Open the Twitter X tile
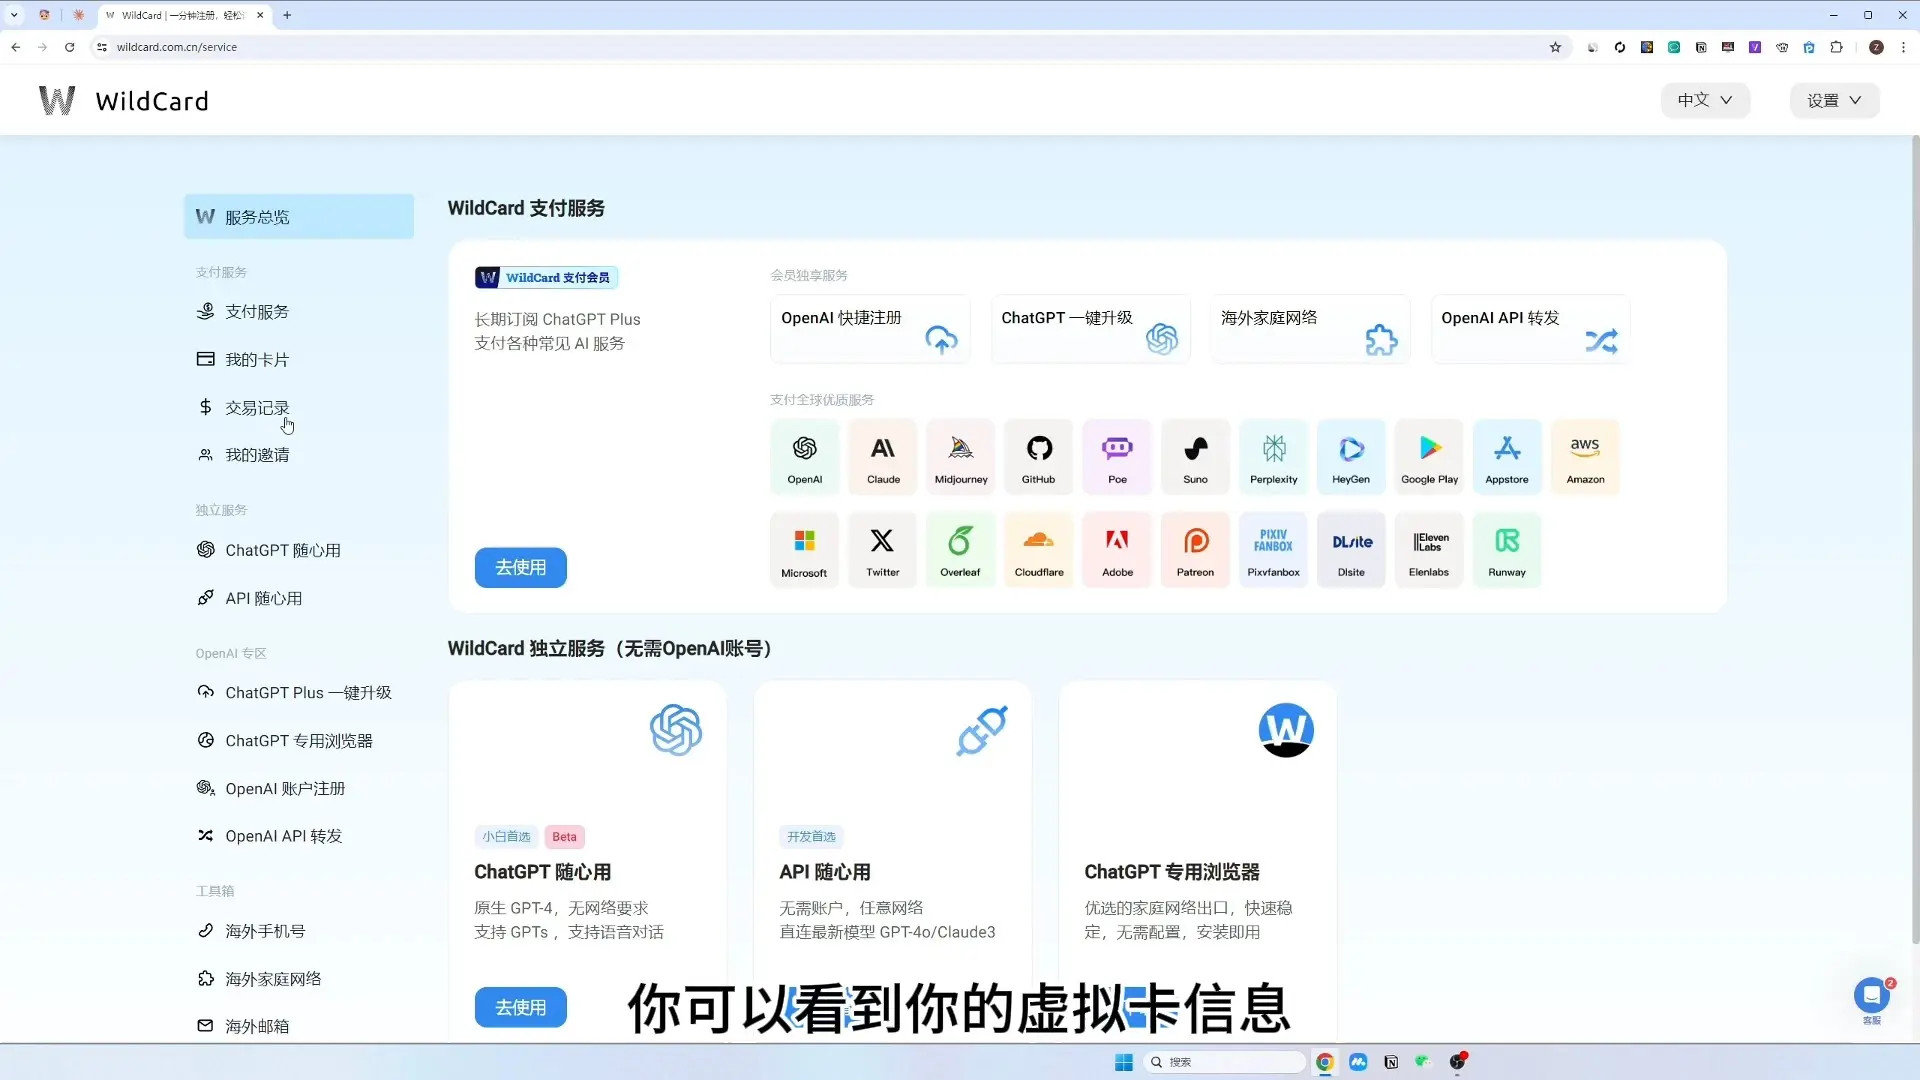 coord(883,550)
